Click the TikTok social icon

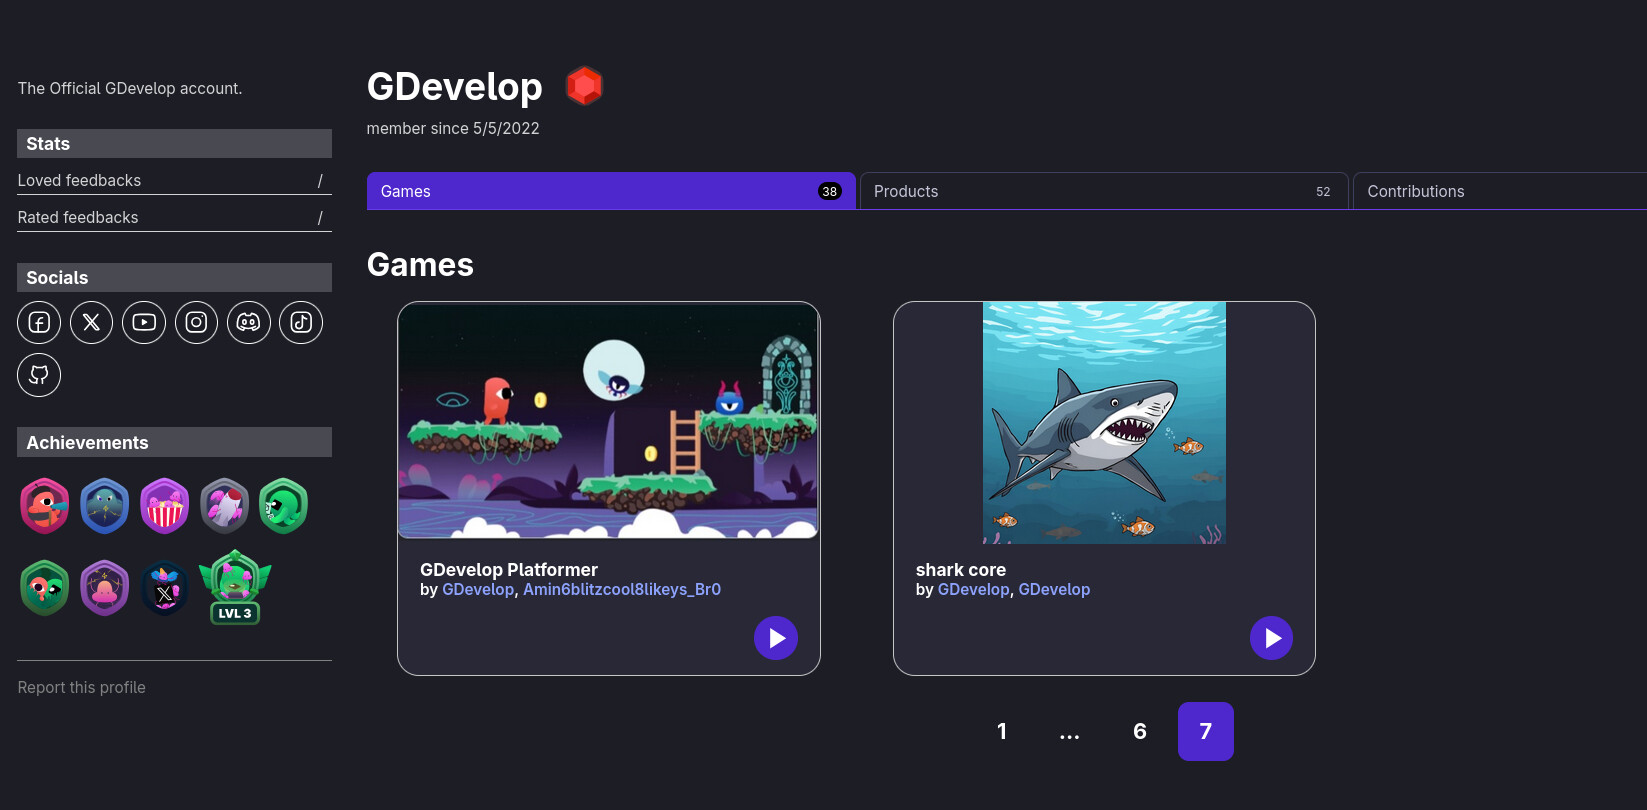coord(301,322)
